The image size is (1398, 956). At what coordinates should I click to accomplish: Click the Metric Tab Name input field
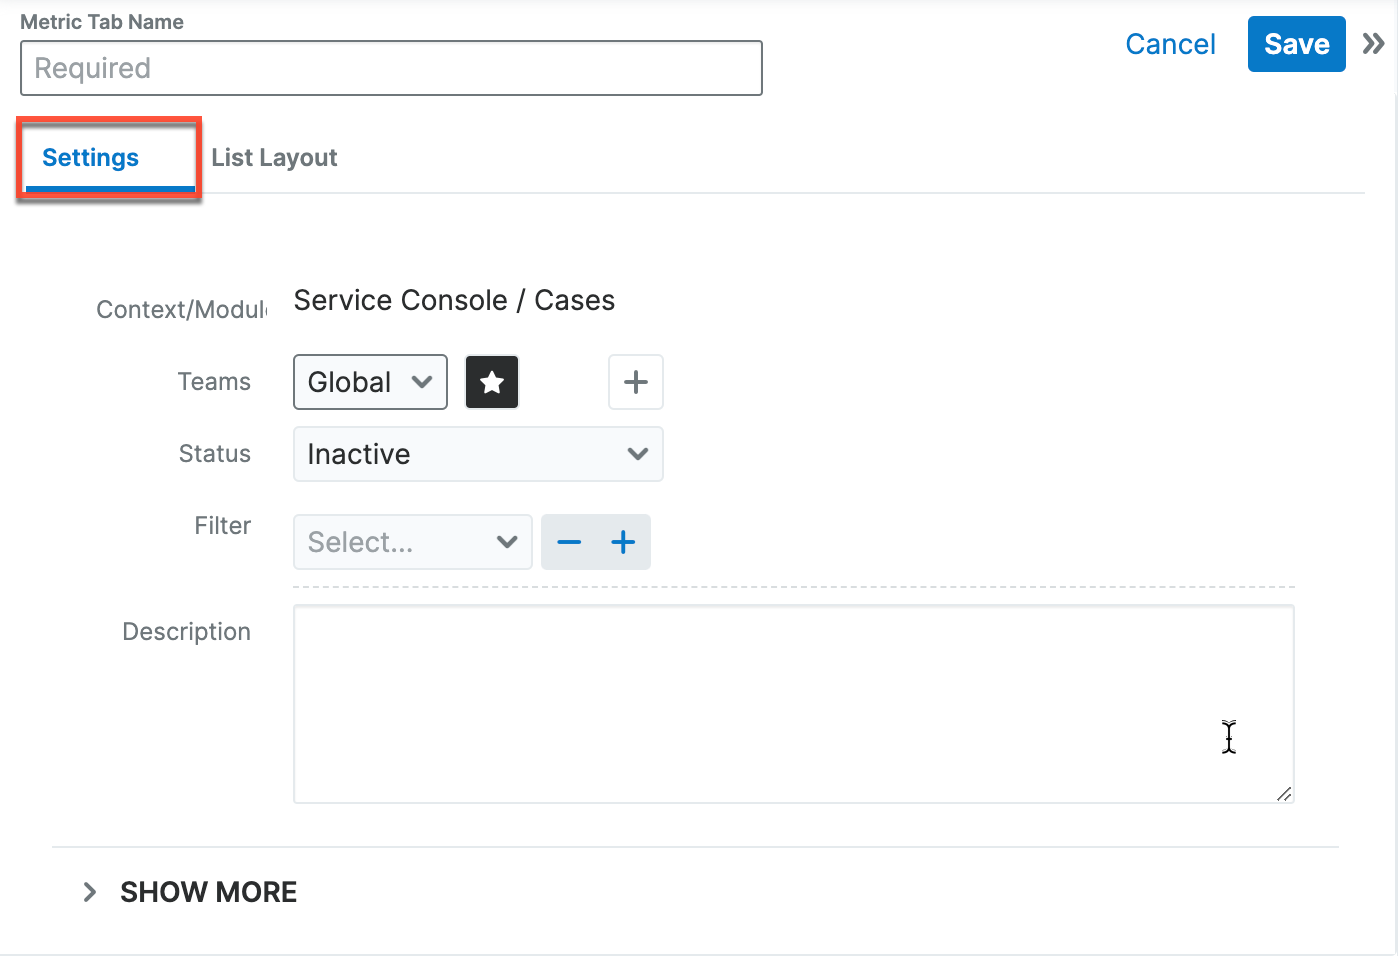pos(391,68)
